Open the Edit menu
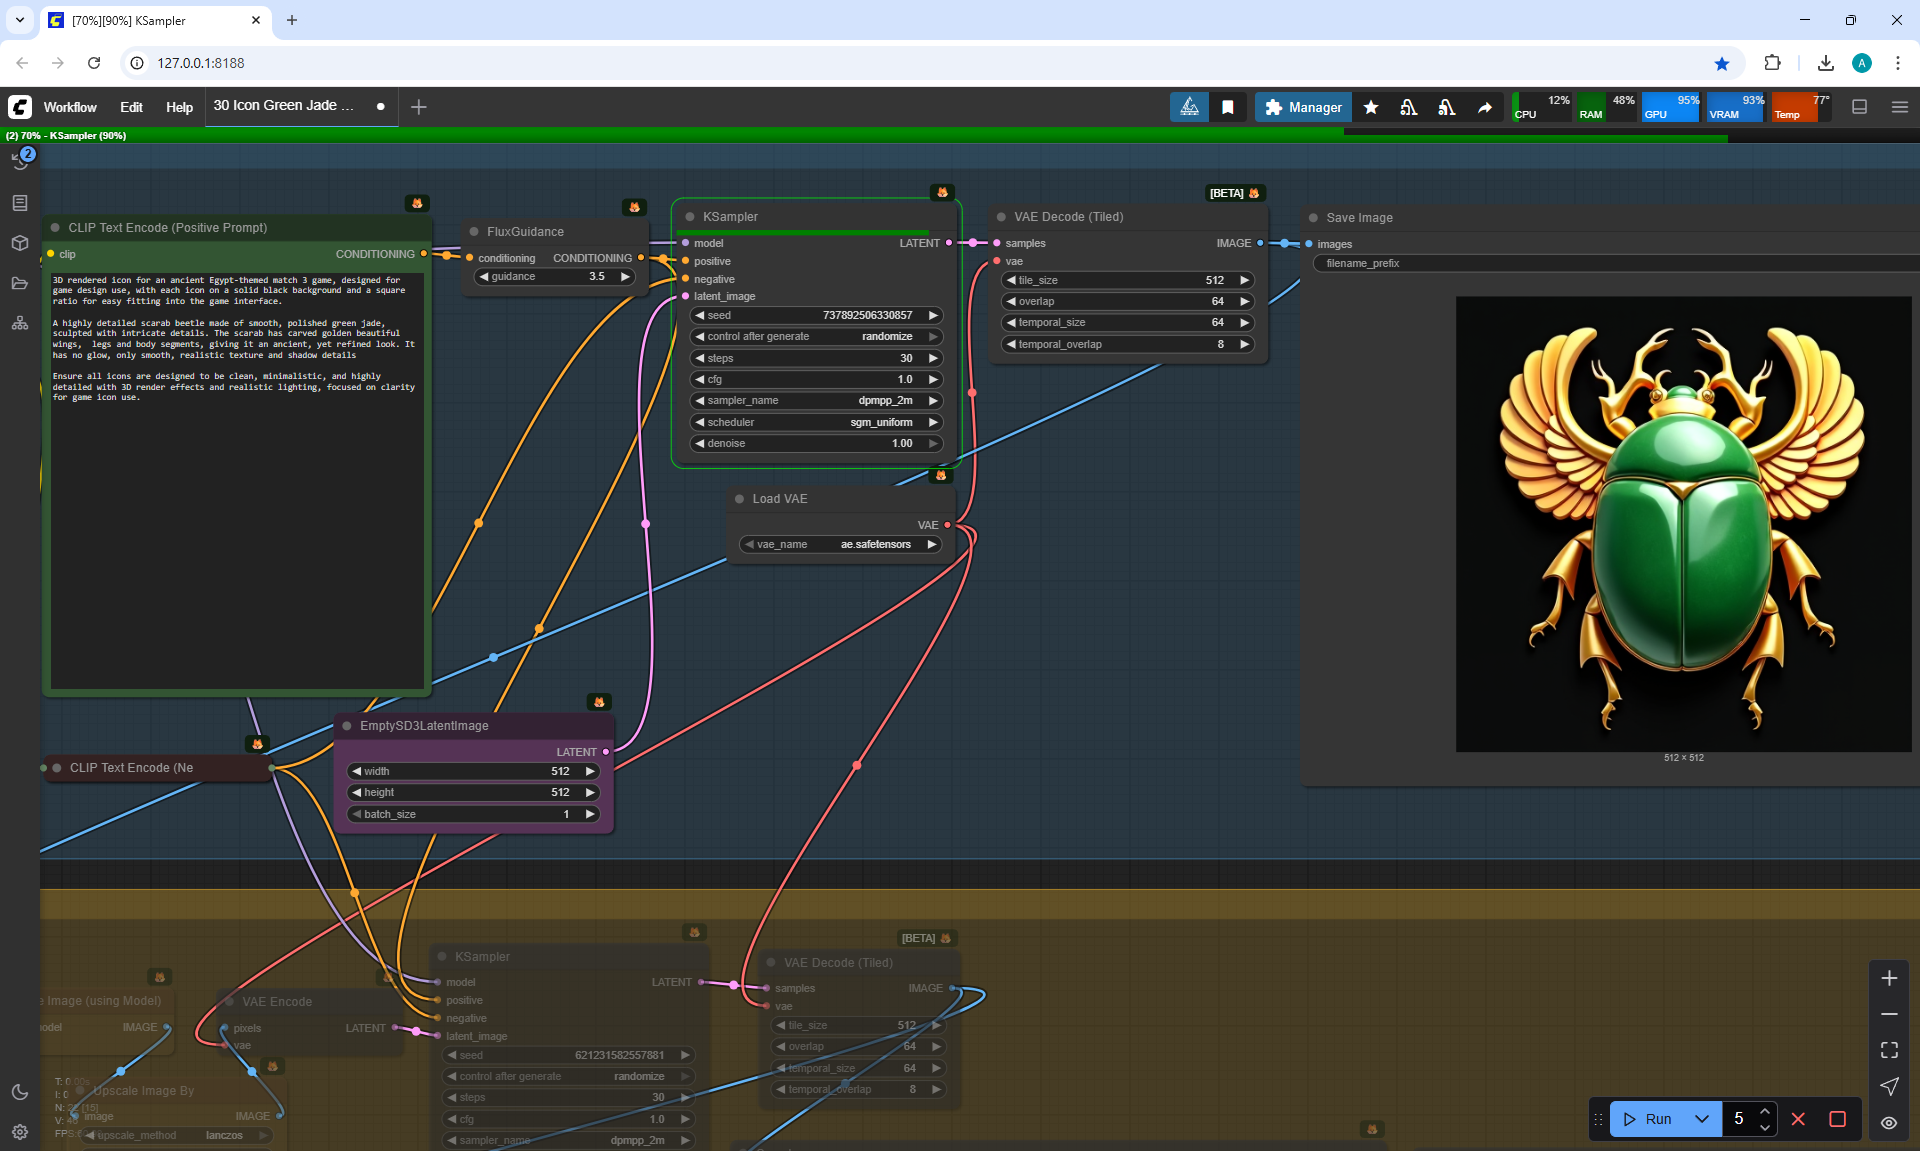The height and width of the screenshot is (1151, 1920). point(131,107)
